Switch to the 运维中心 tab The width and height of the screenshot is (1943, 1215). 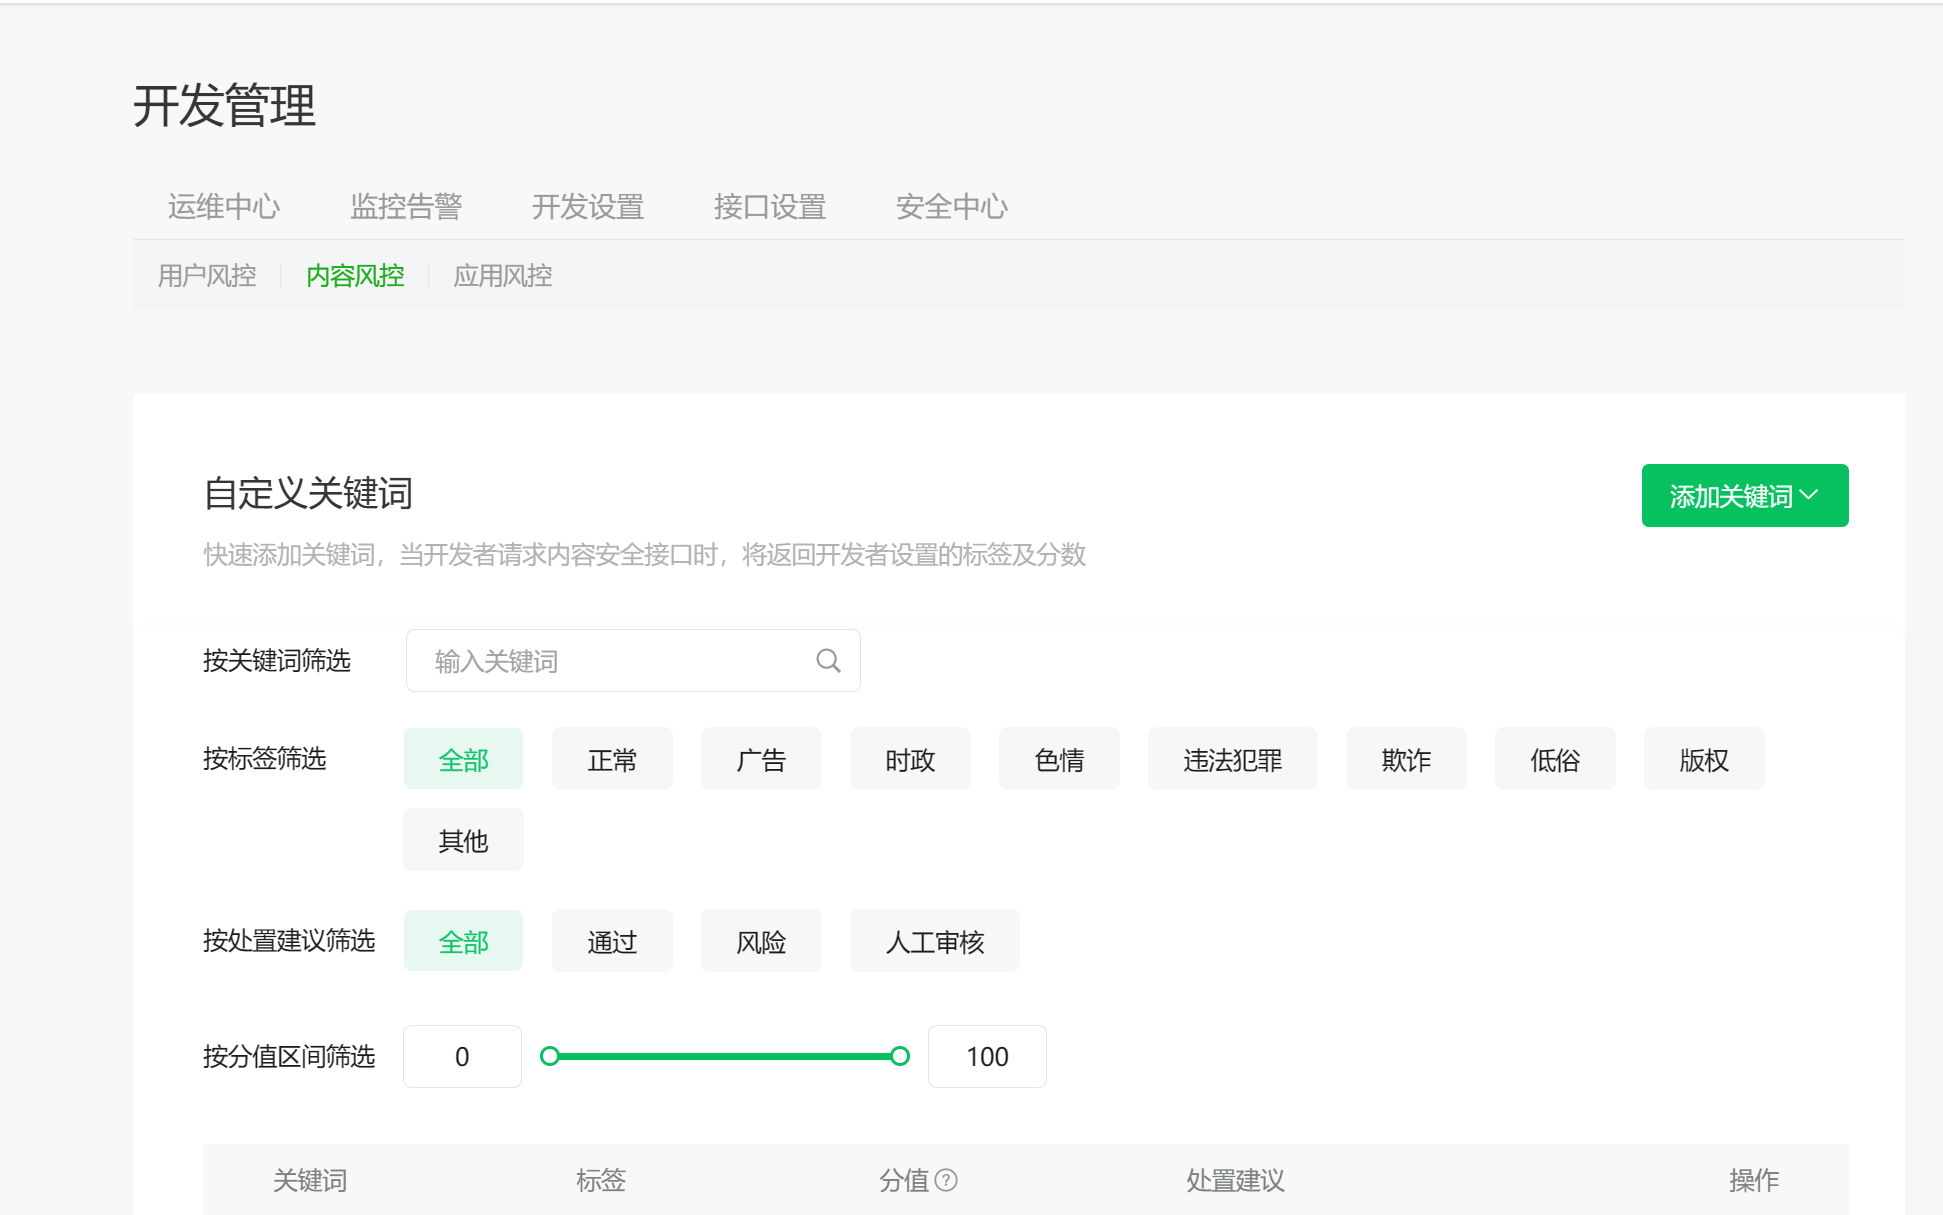224,207
